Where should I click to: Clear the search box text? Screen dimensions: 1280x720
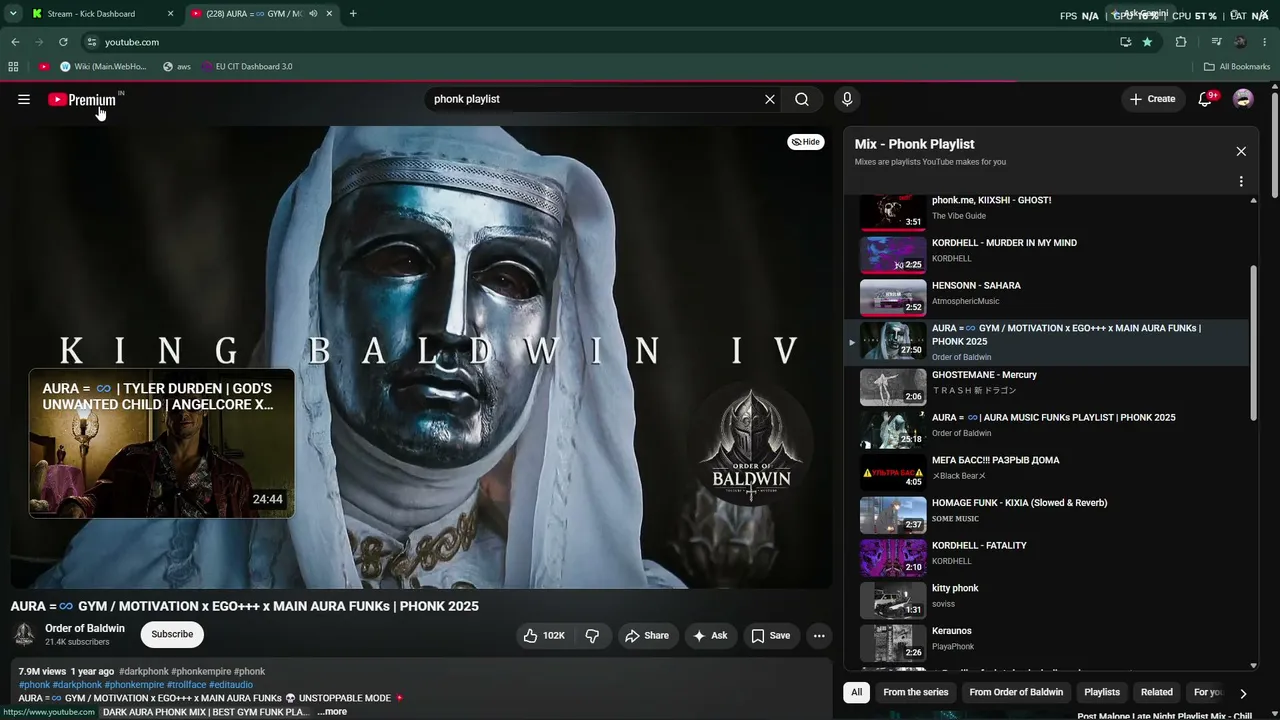pos(770,99)
